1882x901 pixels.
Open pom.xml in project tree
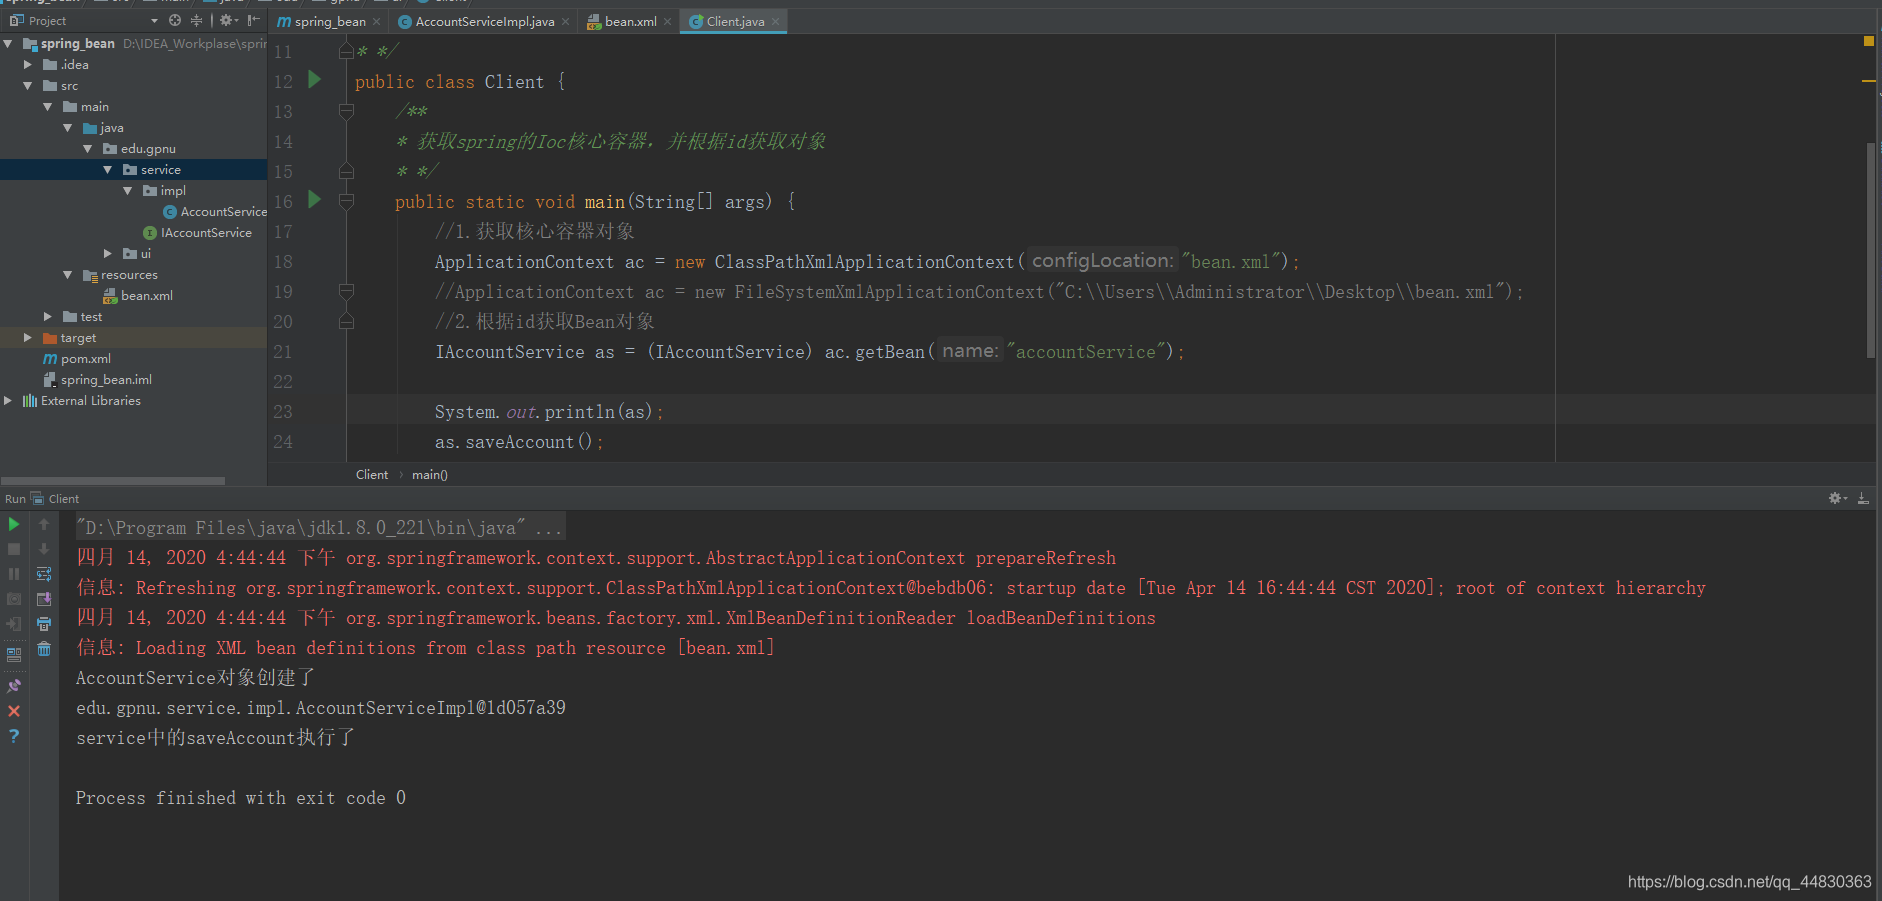tap(77, 358)
